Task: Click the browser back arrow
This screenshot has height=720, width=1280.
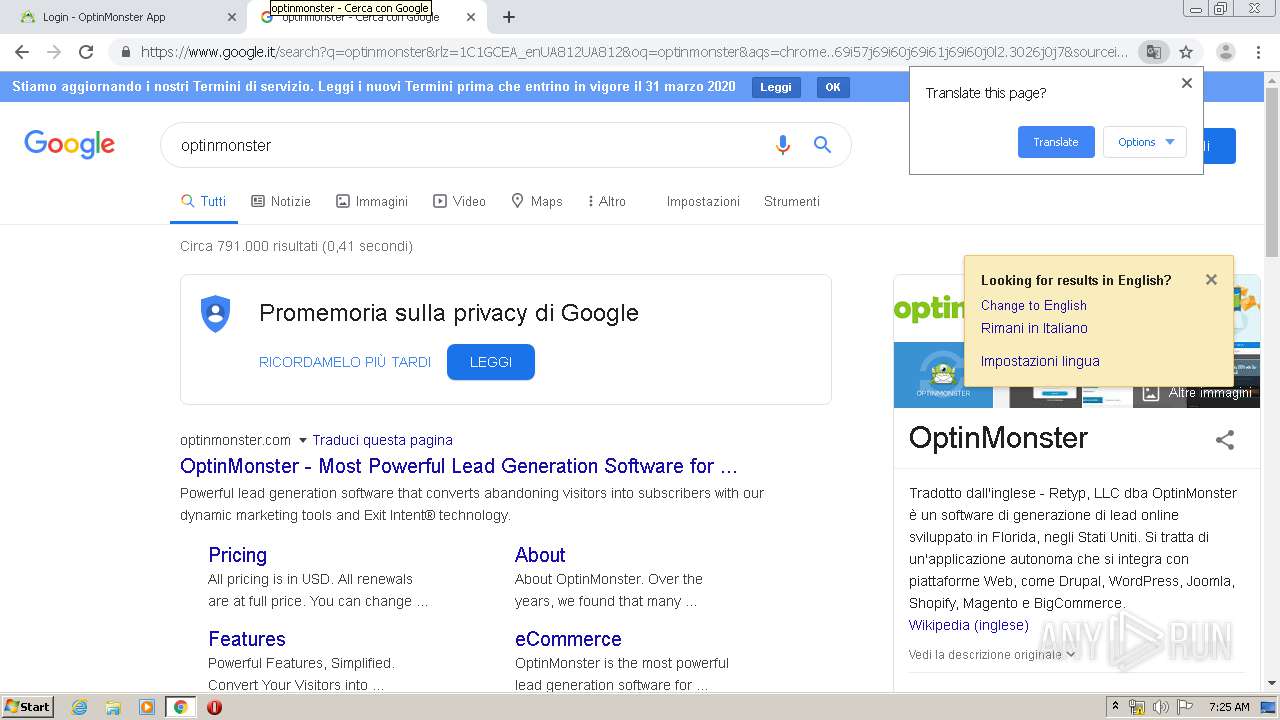Action: (22, 52)
